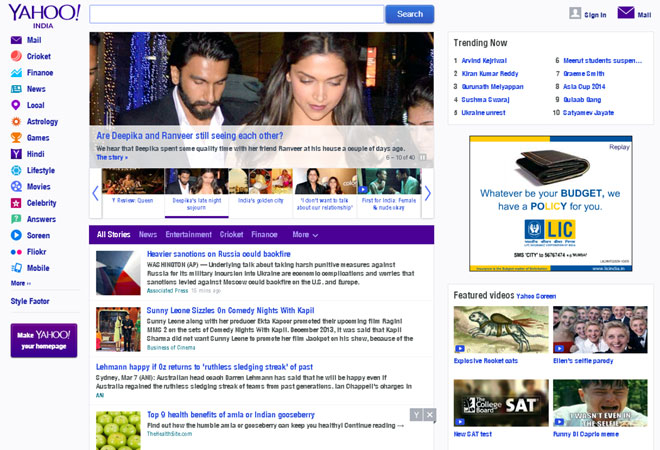Play the Ellen's selfie parody video
The width and height of the screenshot is (660, 450).
pos(600,330)
